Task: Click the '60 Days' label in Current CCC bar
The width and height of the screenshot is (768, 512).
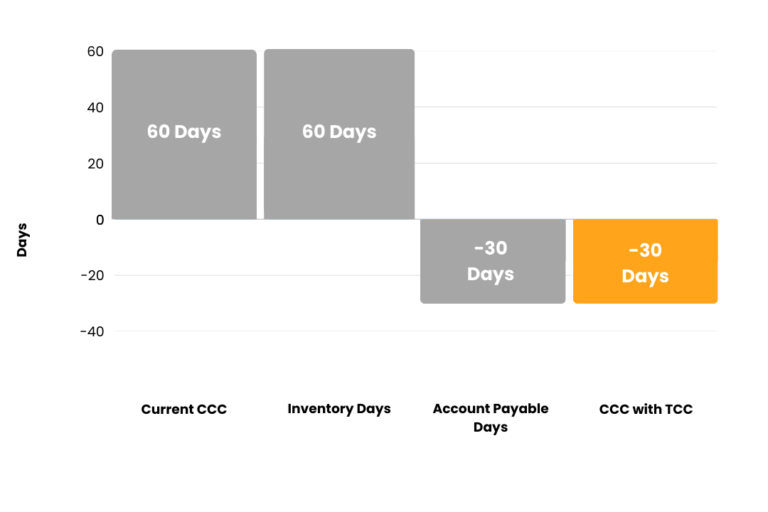Action: (x=184, y=132)
